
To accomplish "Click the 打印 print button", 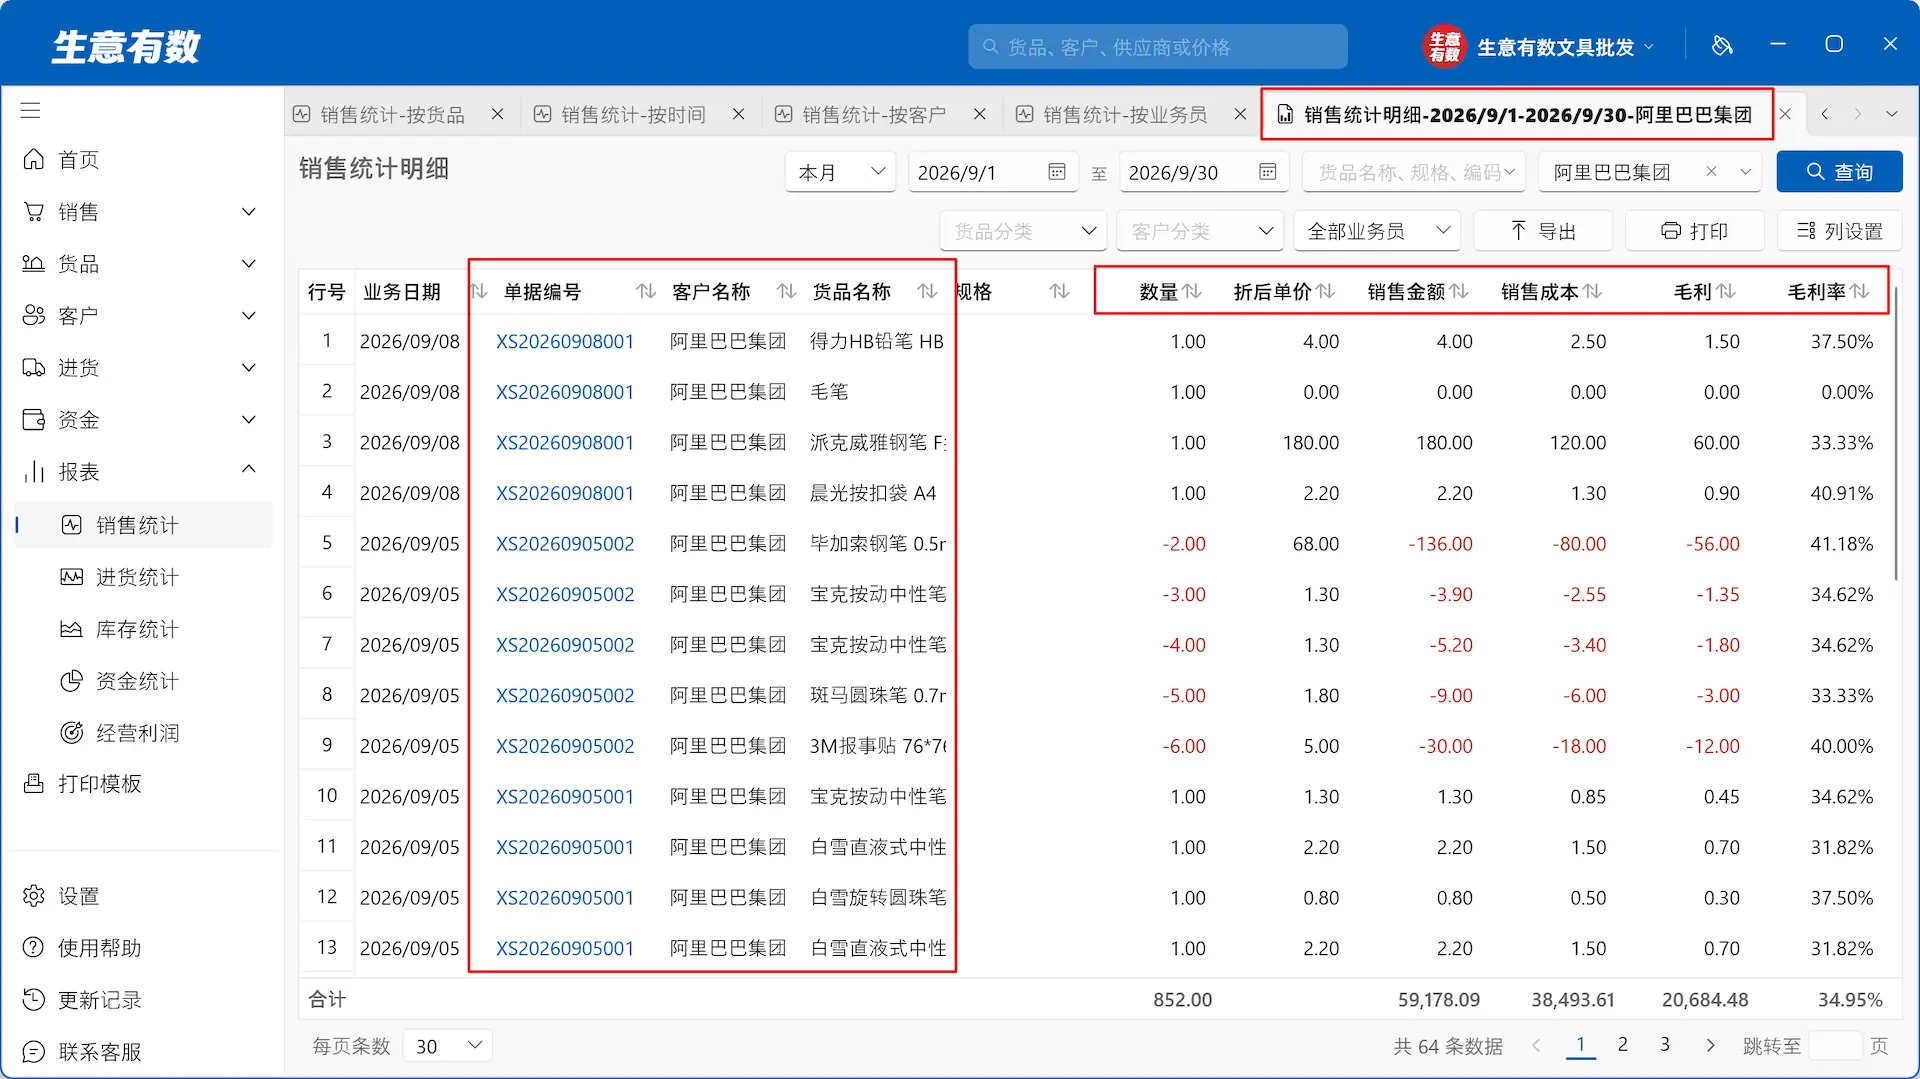I will pyautogui.click(x=1694, y=231).
